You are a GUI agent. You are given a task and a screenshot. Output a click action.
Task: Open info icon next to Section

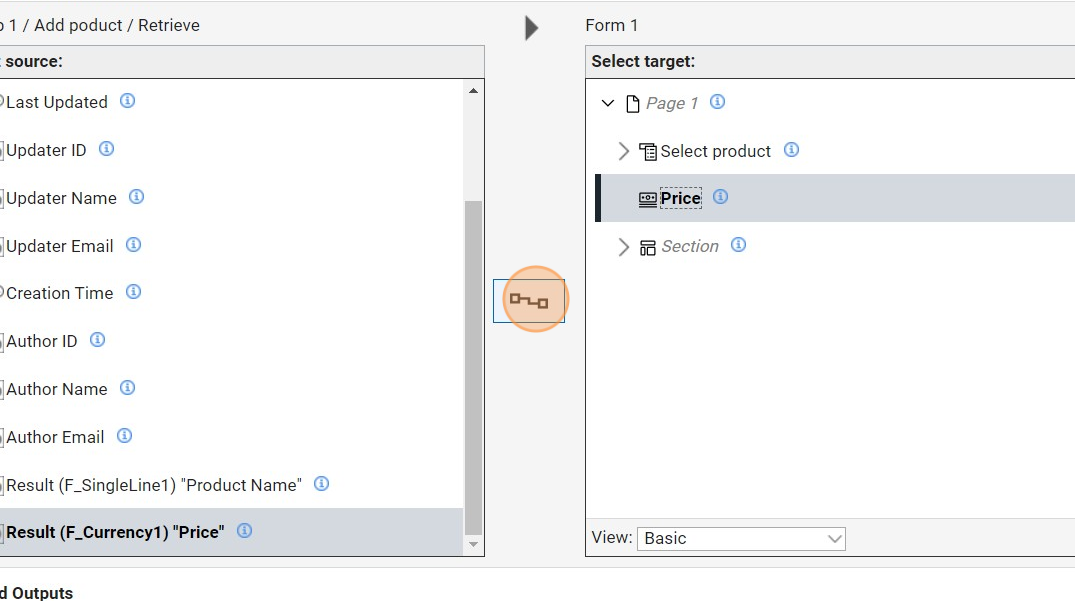click(738, 245)
